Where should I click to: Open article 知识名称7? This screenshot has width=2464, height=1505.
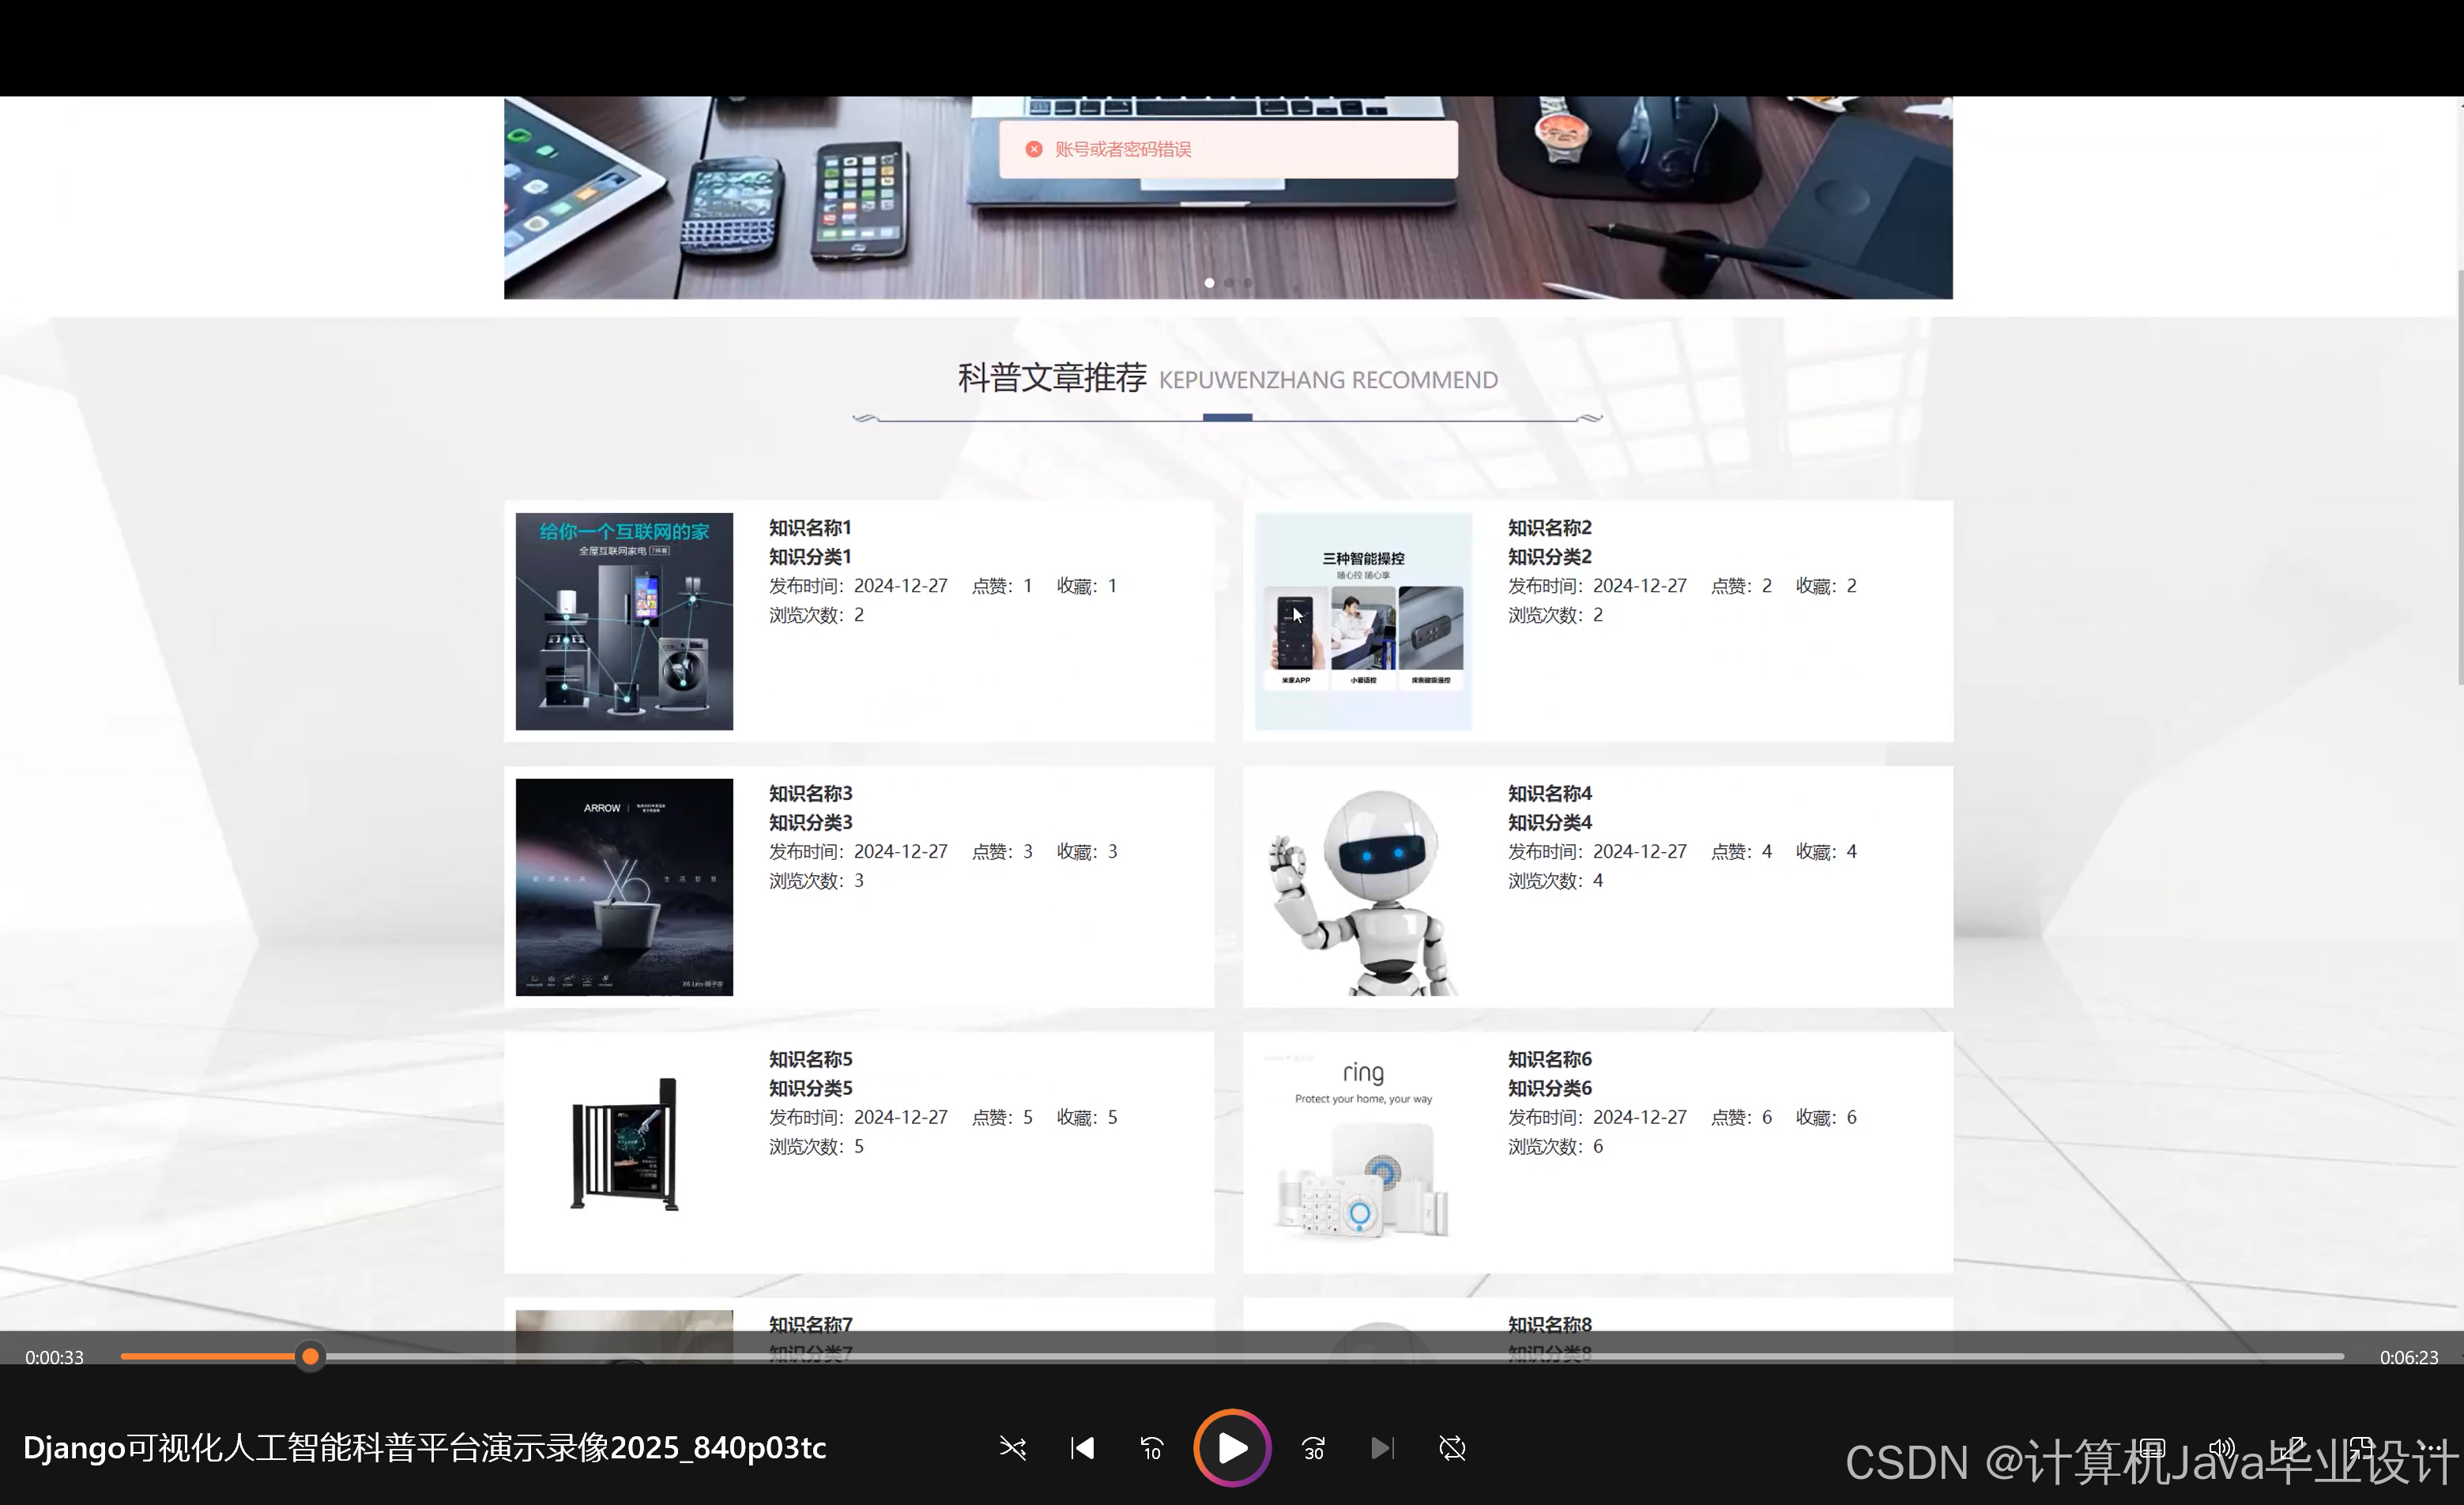(810, 1324)
